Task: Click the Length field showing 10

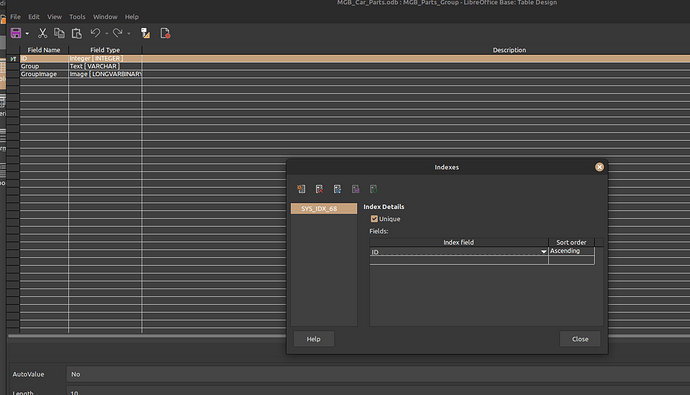Action: (378, 391)
